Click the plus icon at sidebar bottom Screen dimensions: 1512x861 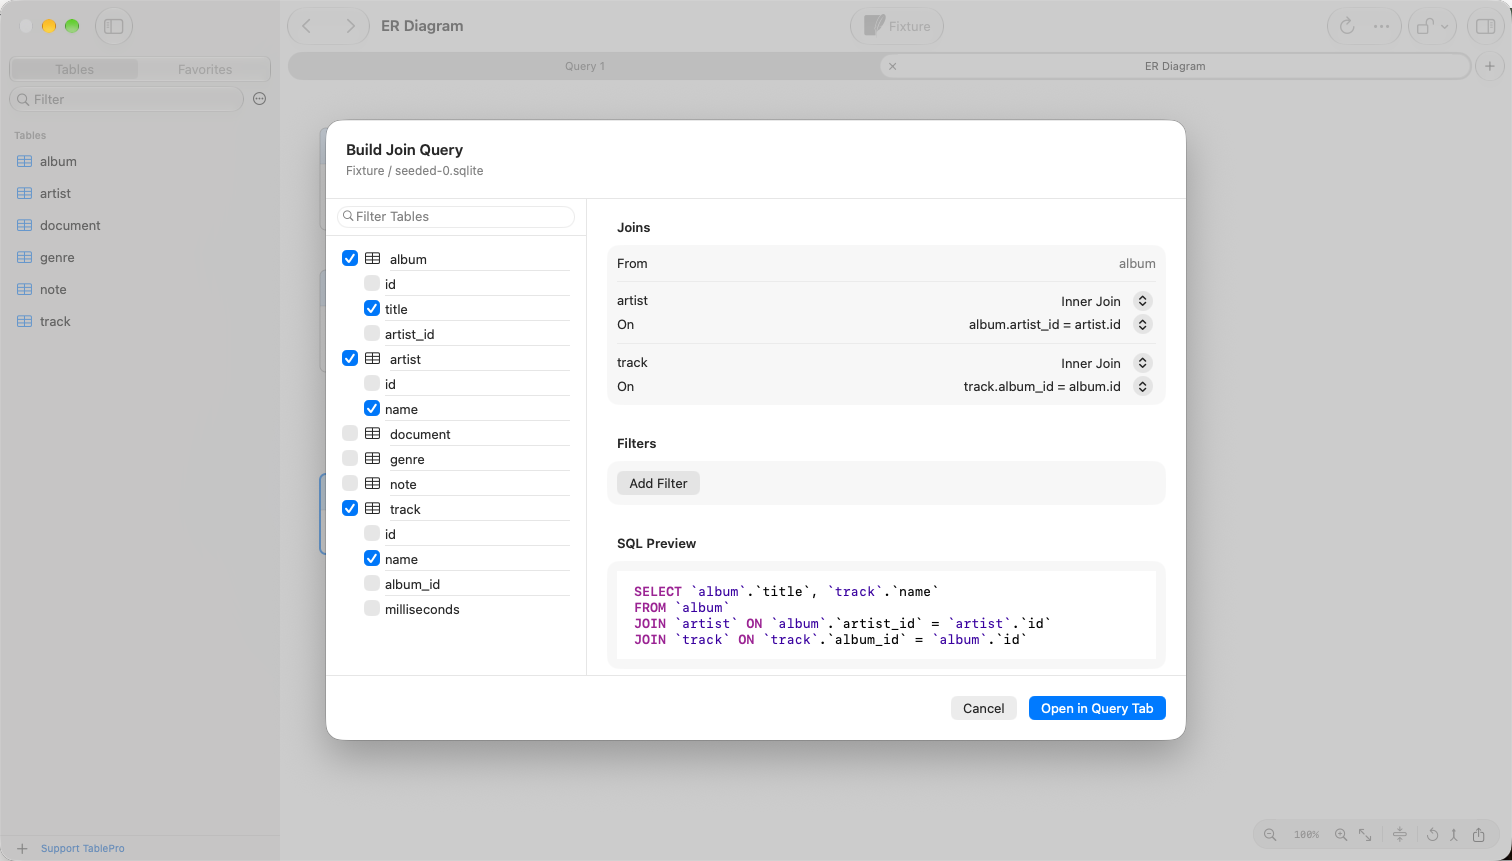pyautogui.click(x=22, y=849)
